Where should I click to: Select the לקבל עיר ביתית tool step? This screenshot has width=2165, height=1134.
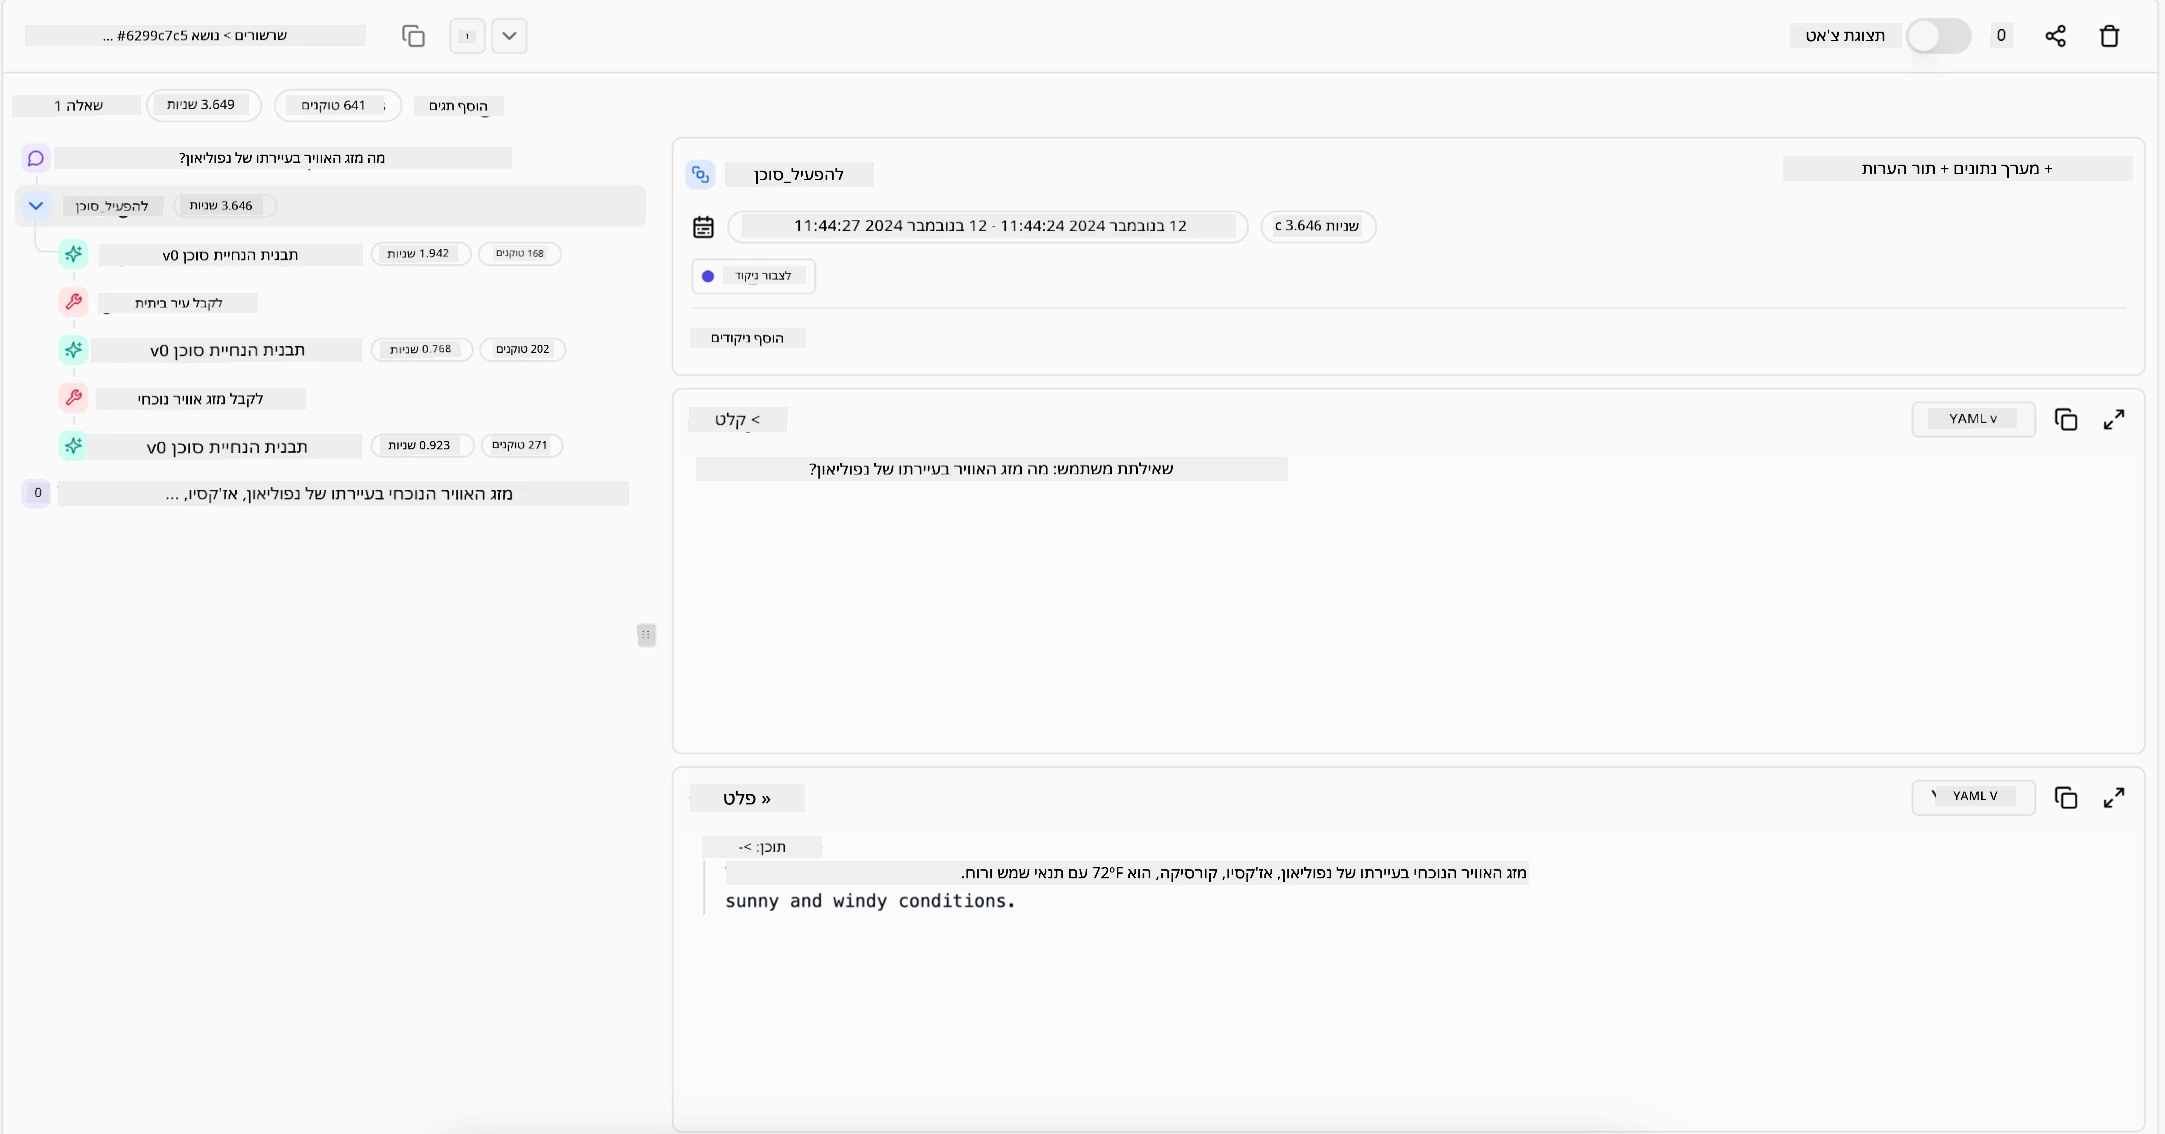178,303
